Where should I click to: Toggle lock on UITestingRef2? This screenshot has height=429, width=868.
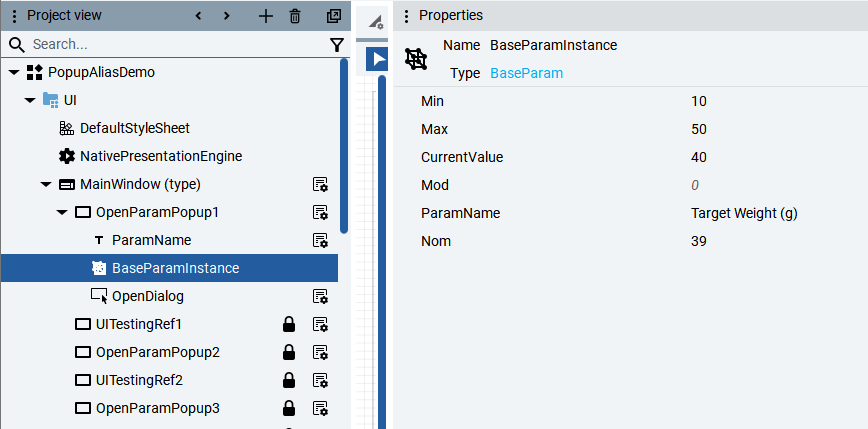click(288, 380)
